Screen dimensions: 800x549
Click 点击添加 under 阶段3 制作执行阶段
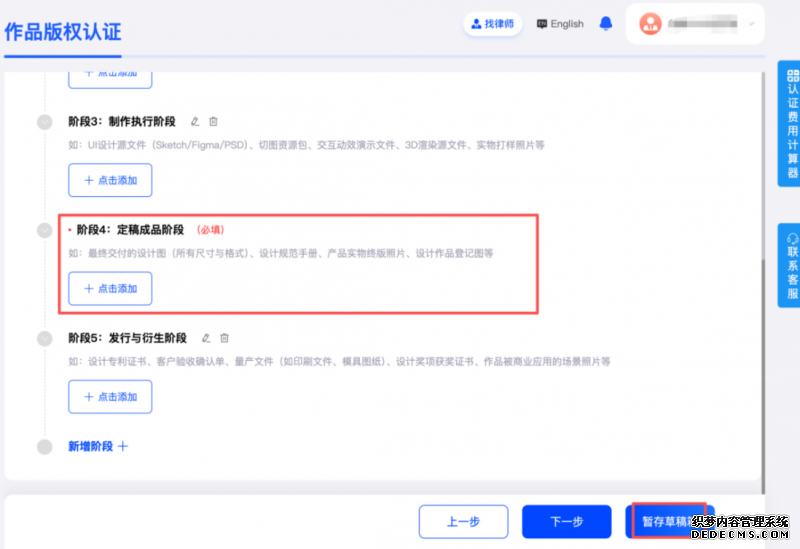(110, 180)
